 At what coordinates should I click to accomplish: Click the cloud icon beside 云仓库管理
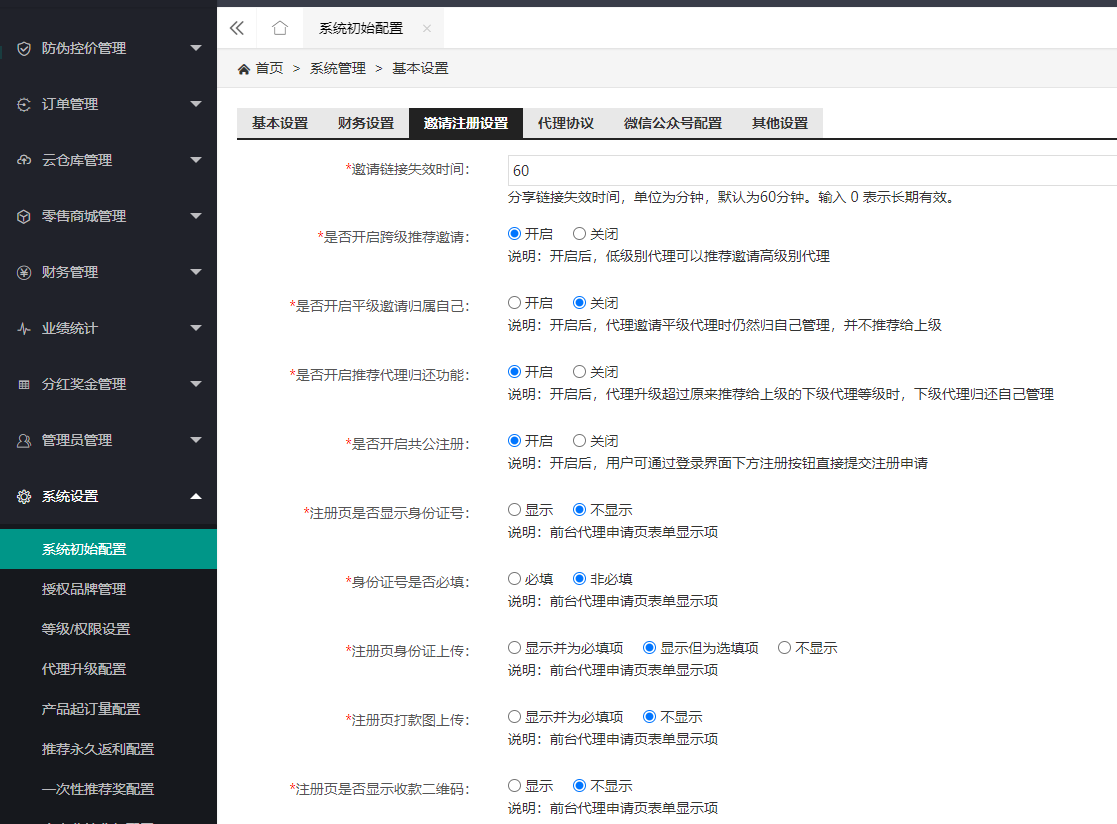24,160
